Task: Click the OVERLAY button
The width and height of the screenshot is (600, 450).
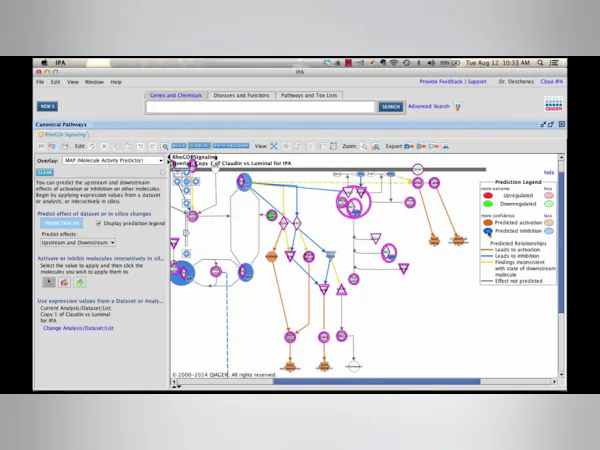Action: tap(199, 146)
